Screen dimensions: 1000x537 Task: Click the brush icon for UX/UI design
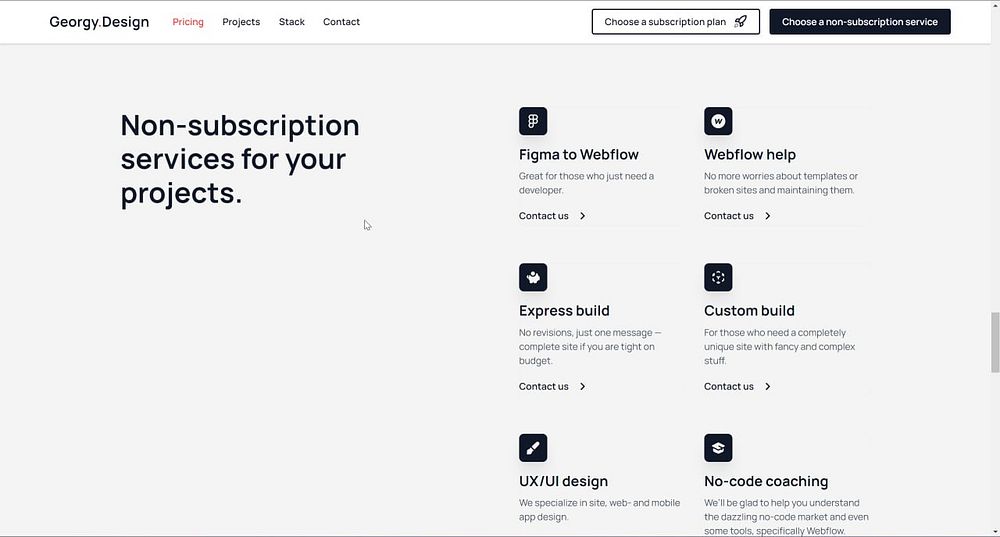pos(533,448)
